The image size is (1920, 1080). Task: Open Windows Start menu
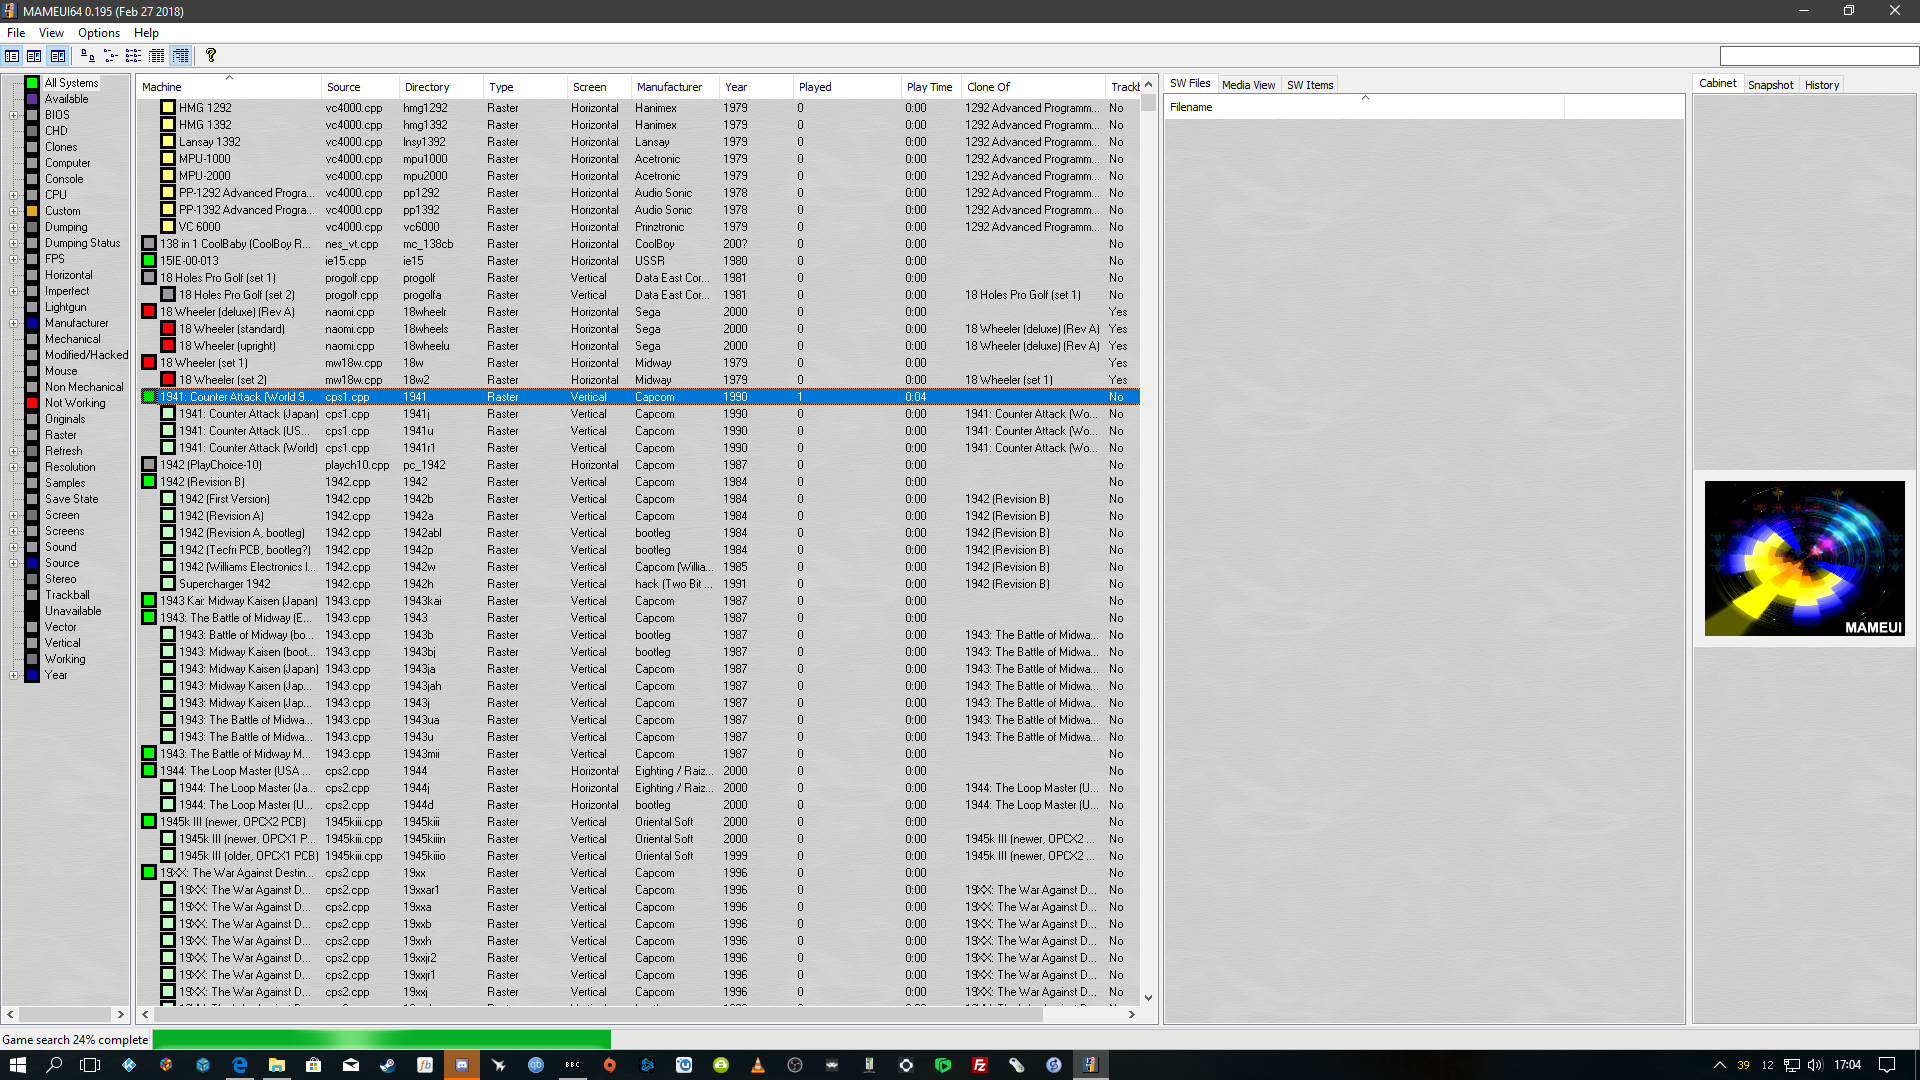click(17, 1065)
